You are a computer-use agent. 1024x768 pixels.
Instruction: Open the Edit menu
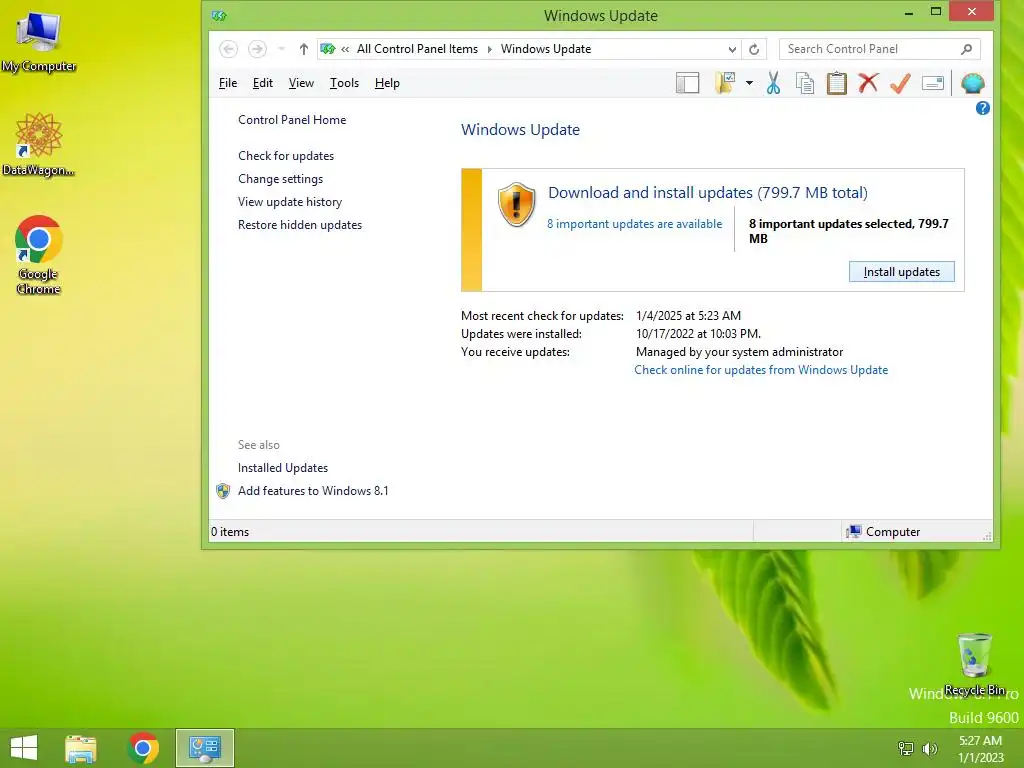point(263,83)
